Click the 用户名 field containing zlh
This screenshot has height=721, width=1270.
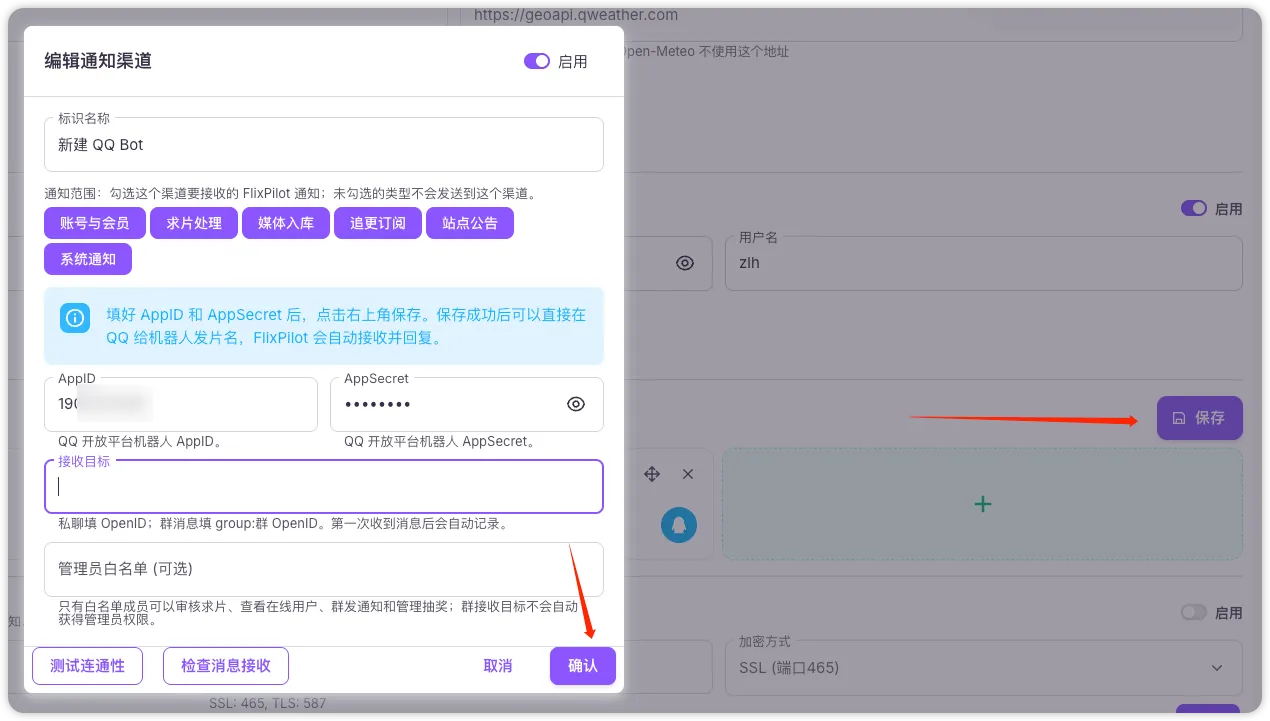tap(984, 263)
